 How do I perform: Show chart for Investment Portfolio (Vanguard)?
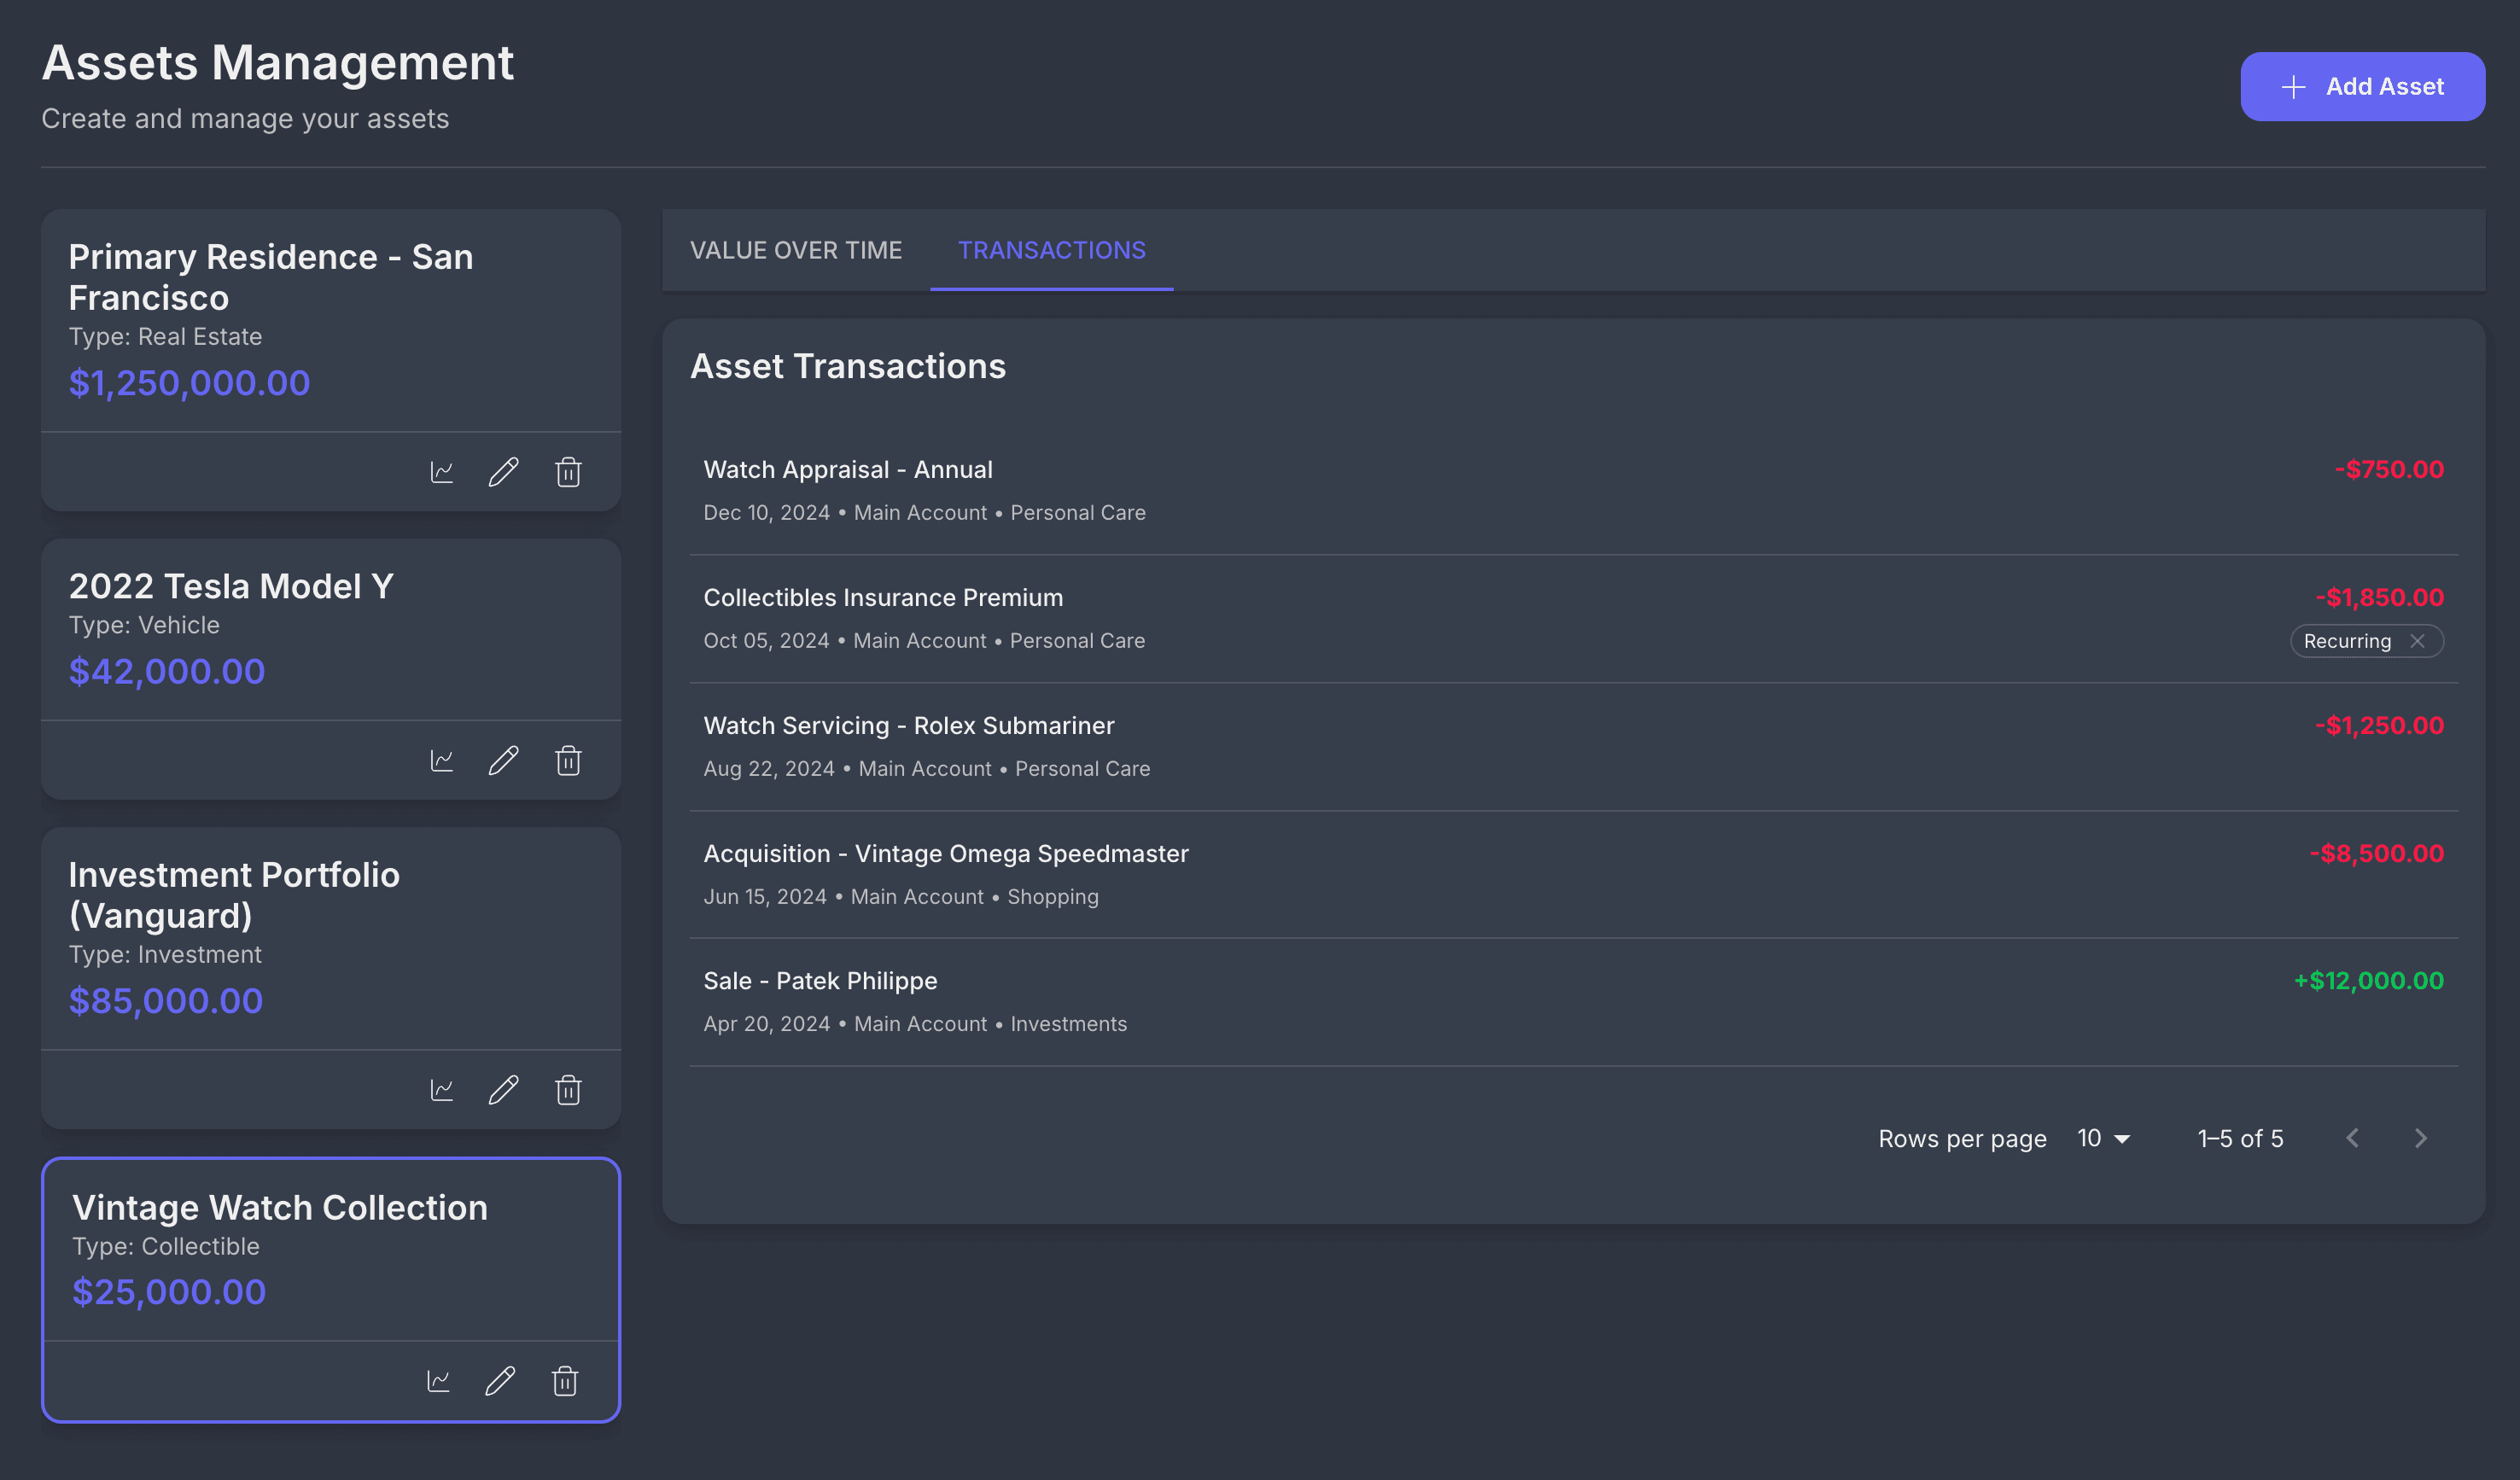tap(442, 1090)
